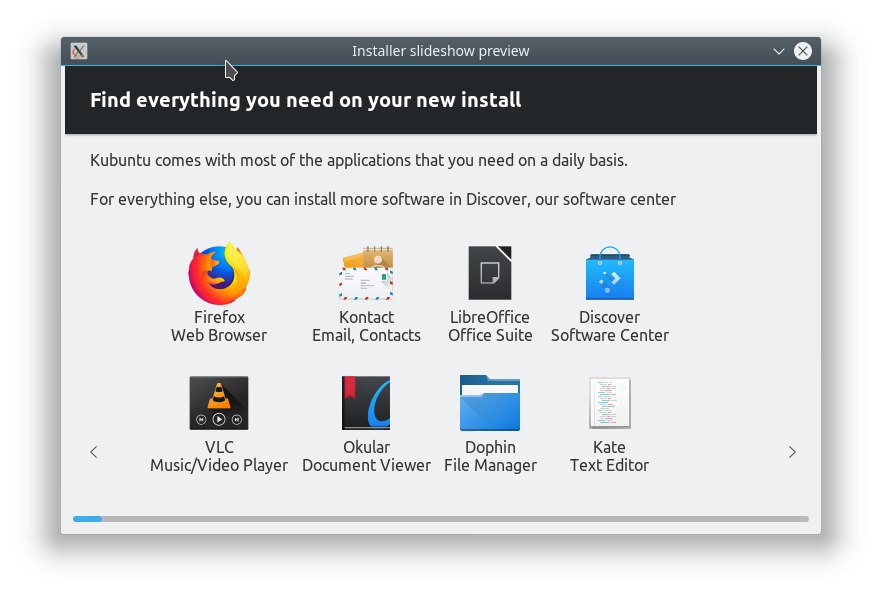
Task: Click the slideshow progress bar
Action: click(441, 519)
